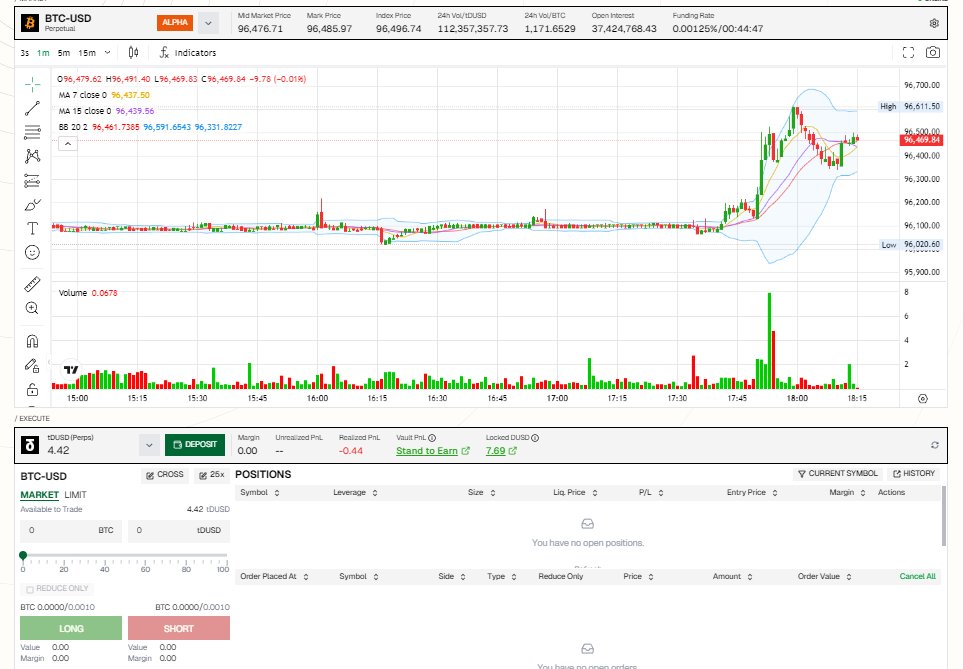This screenshot has height=669, width=963.
Task: Enable the REDUCE ONLY checkbox
Action: point(29,589)
